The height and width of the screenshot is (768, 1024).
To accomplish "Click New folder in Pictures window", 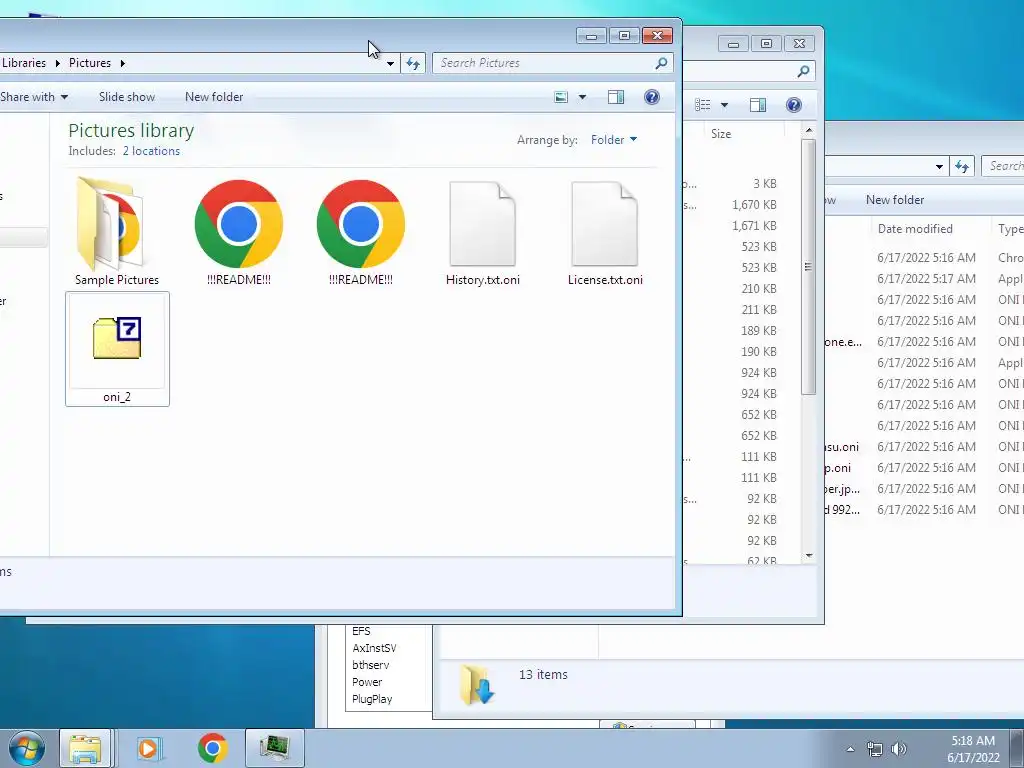I will pos(214,97).
